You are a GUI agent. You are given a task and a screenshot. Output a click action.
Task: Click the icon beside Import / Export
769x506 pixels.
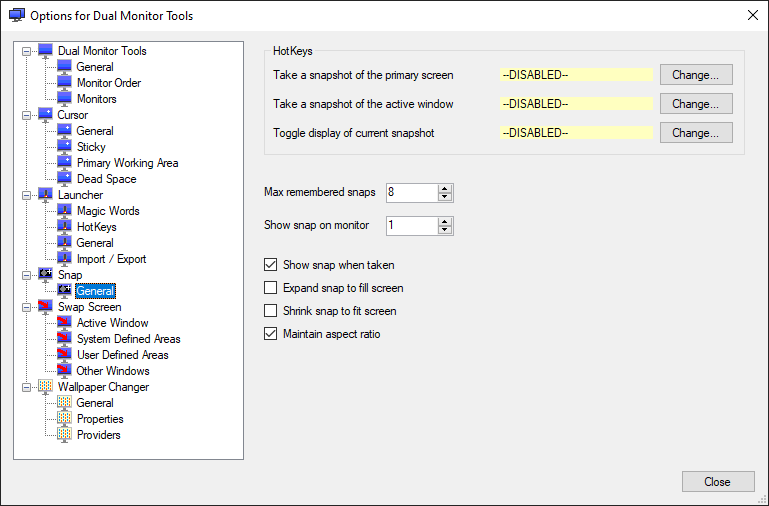point(64,259)
